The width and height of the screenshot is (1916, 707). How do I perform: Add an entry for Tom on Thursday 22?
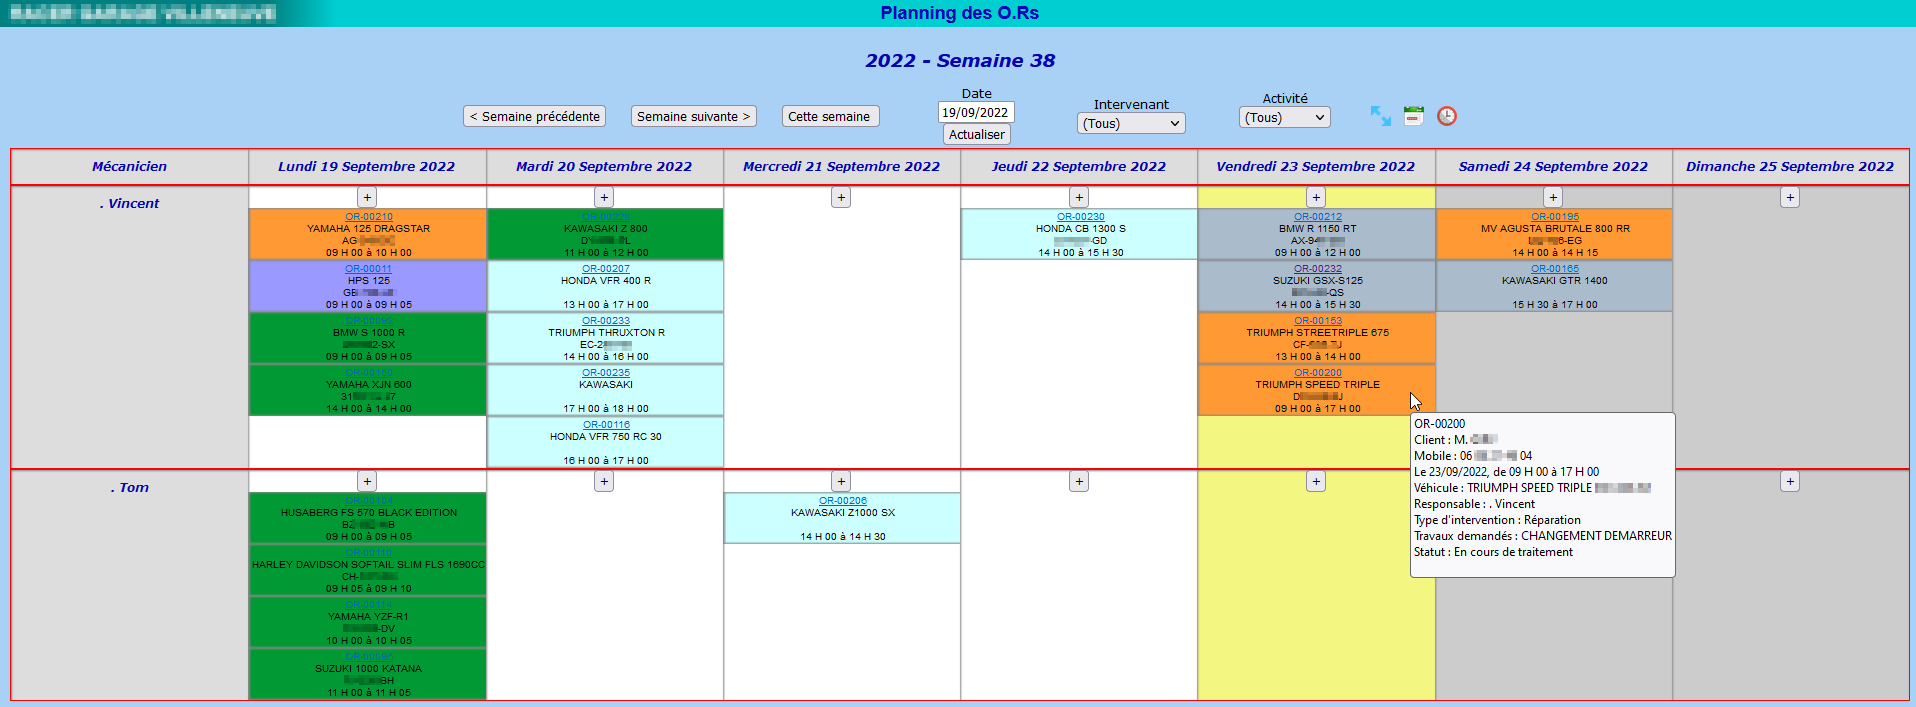click(x=1078, y=482)
